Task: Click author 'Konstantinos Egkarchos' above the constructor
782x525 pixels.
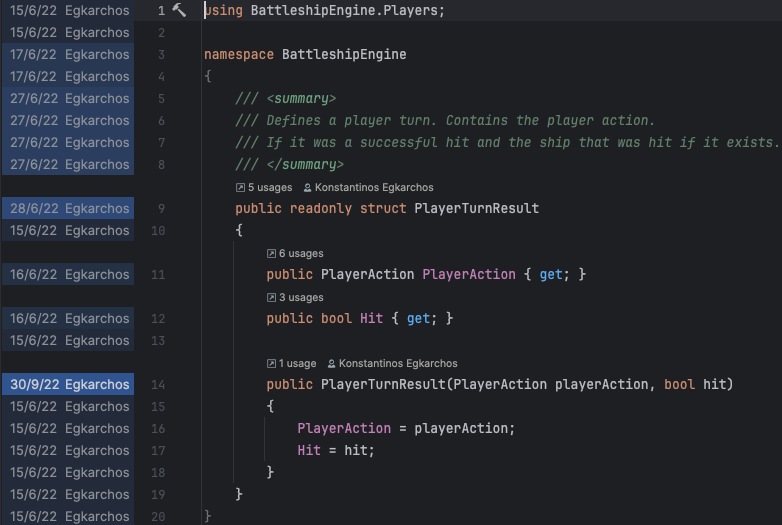Action: click(x=398, y=363)
